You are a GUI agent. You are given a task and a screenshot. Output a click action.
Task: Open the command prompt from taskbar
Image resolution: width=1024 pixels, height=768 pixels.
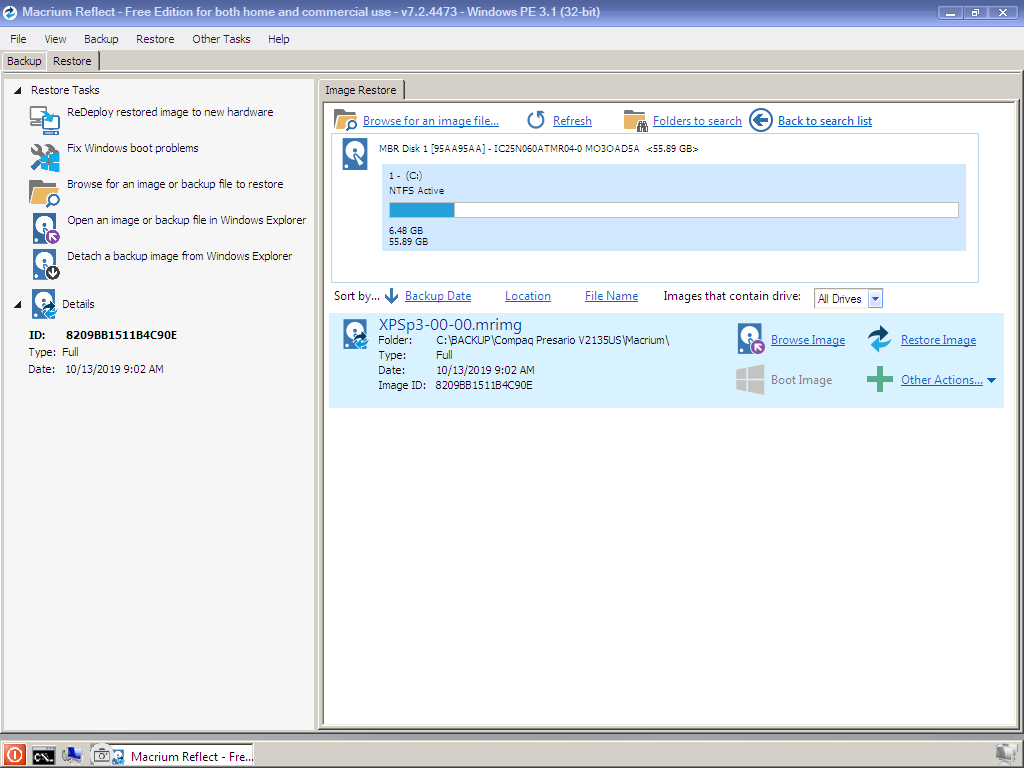coord(43,756)
